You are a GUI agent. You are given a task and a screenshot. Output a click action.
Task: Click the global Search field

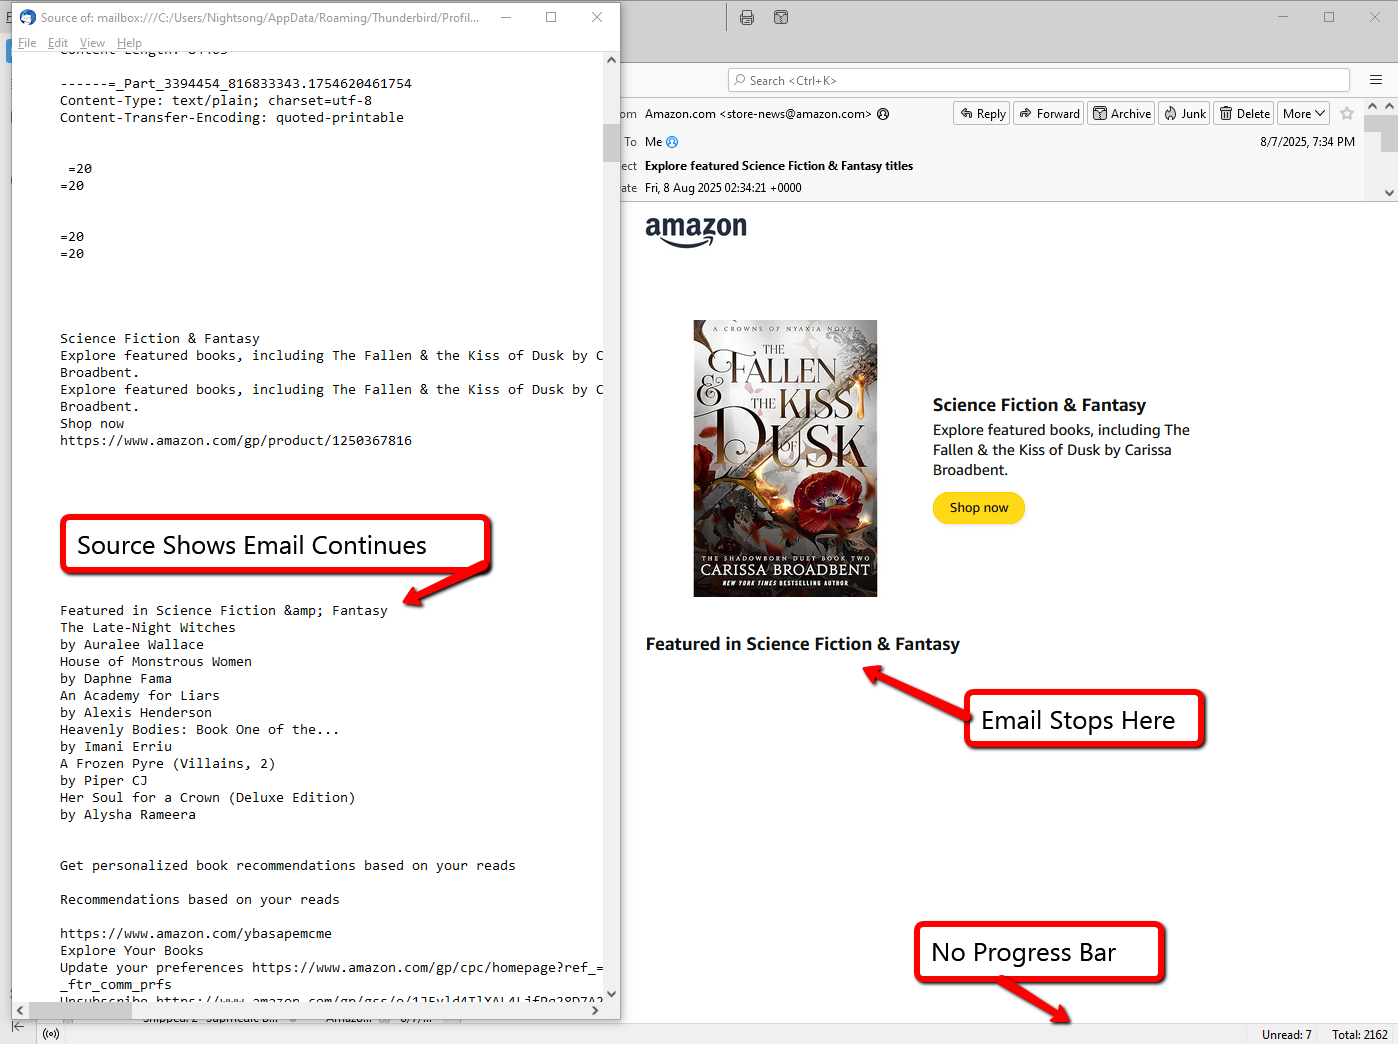[1040, 81]
